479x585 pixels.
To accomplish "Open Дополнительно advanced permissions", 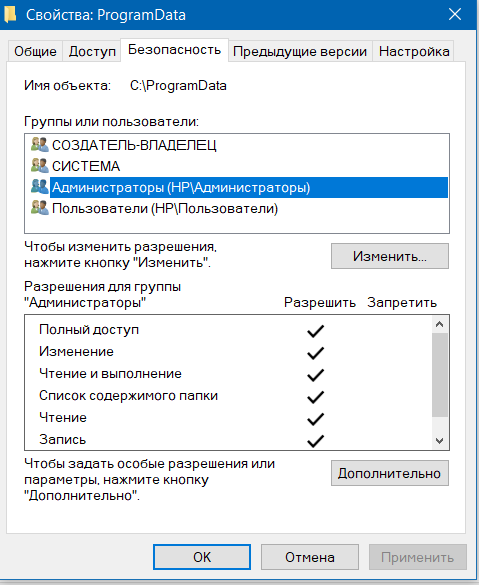I will 390,473.
